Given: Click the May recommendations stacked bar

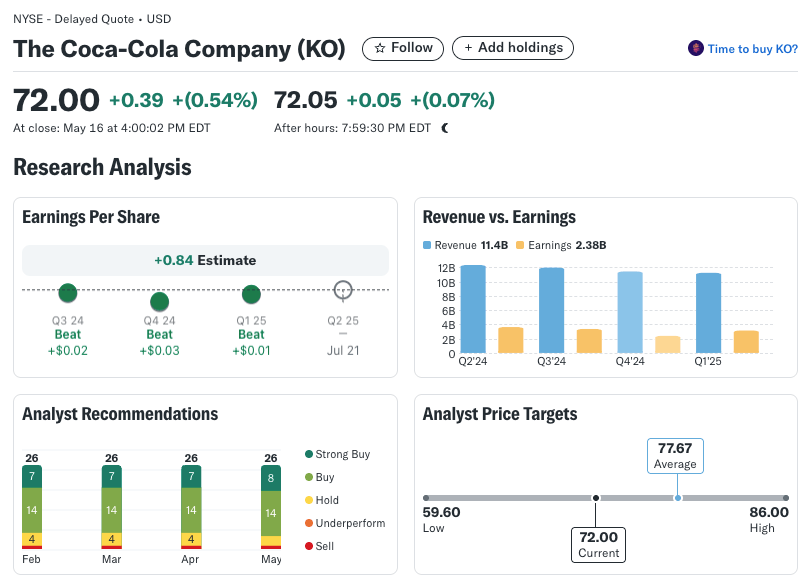Looking at the screenshot, I should (x=271, y=507).
